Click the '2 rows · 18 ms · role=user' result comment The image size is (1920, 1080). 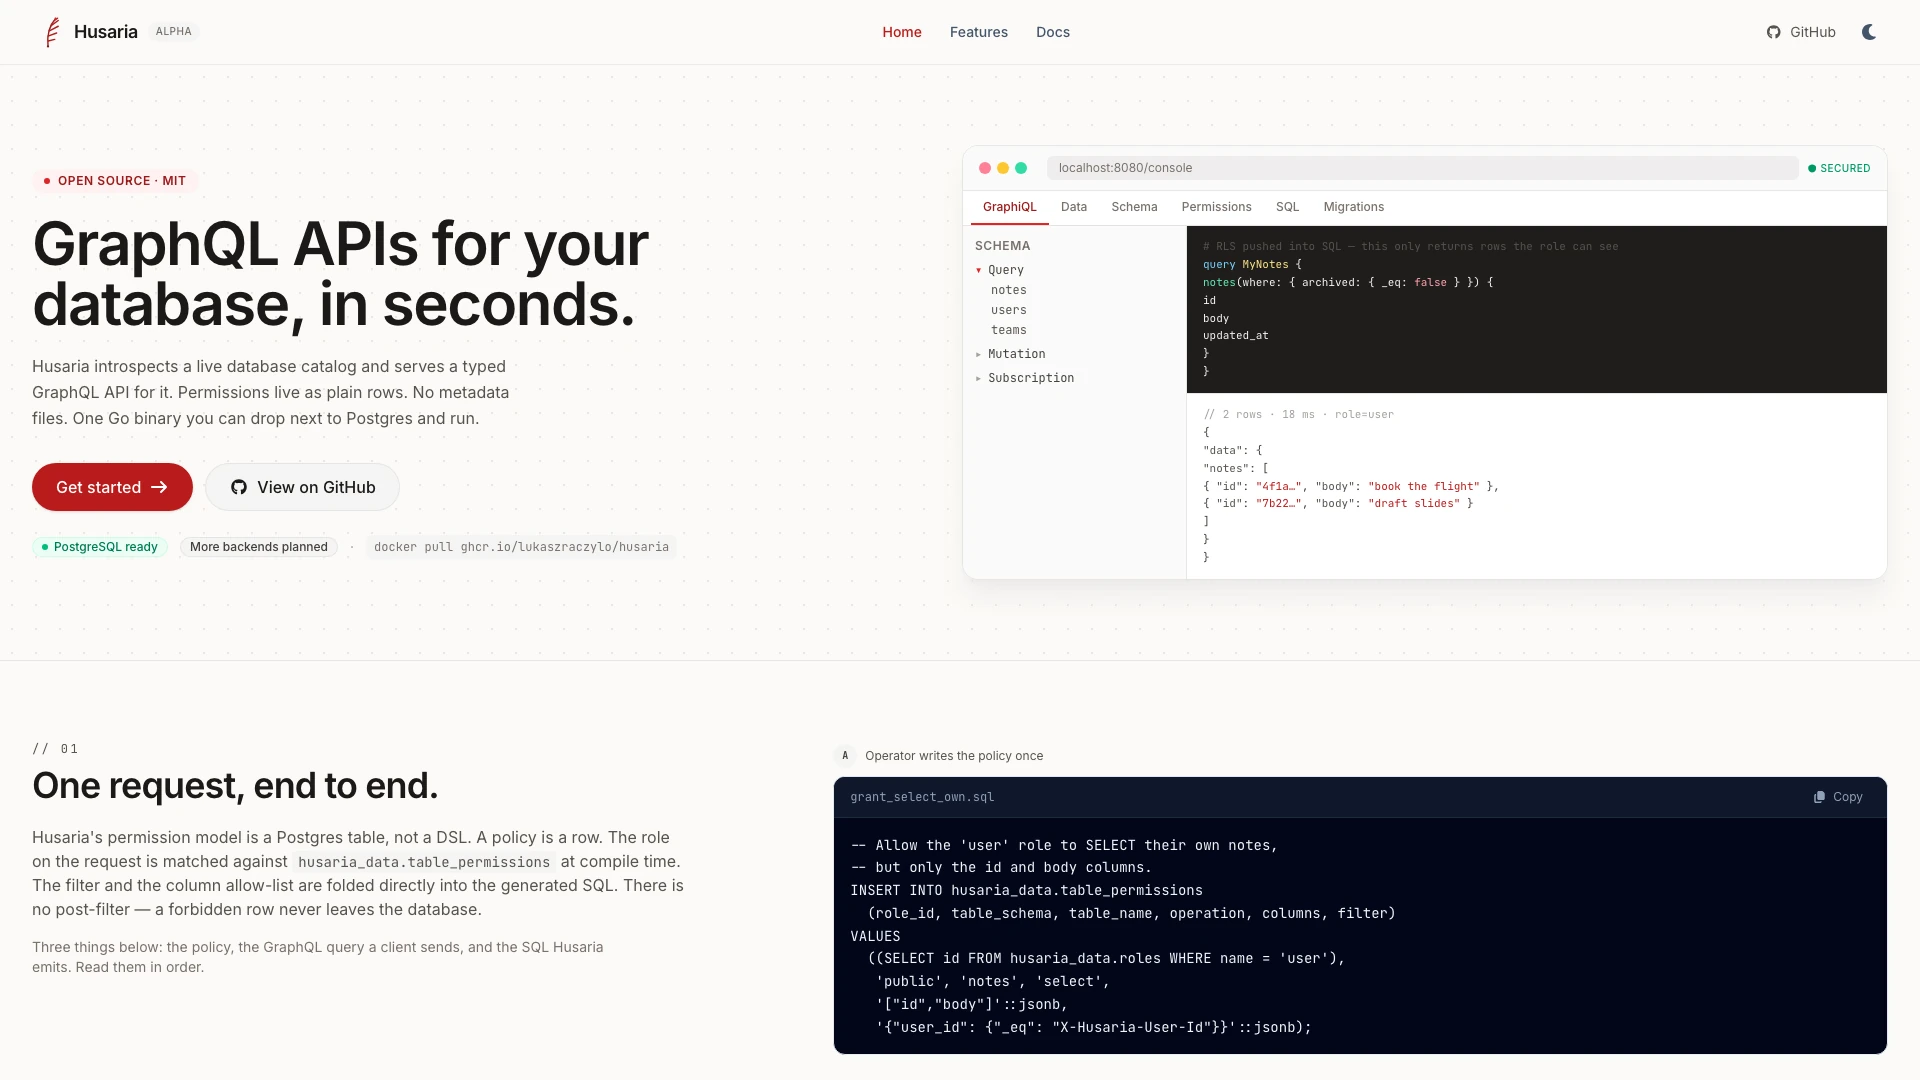[1298, 414]
